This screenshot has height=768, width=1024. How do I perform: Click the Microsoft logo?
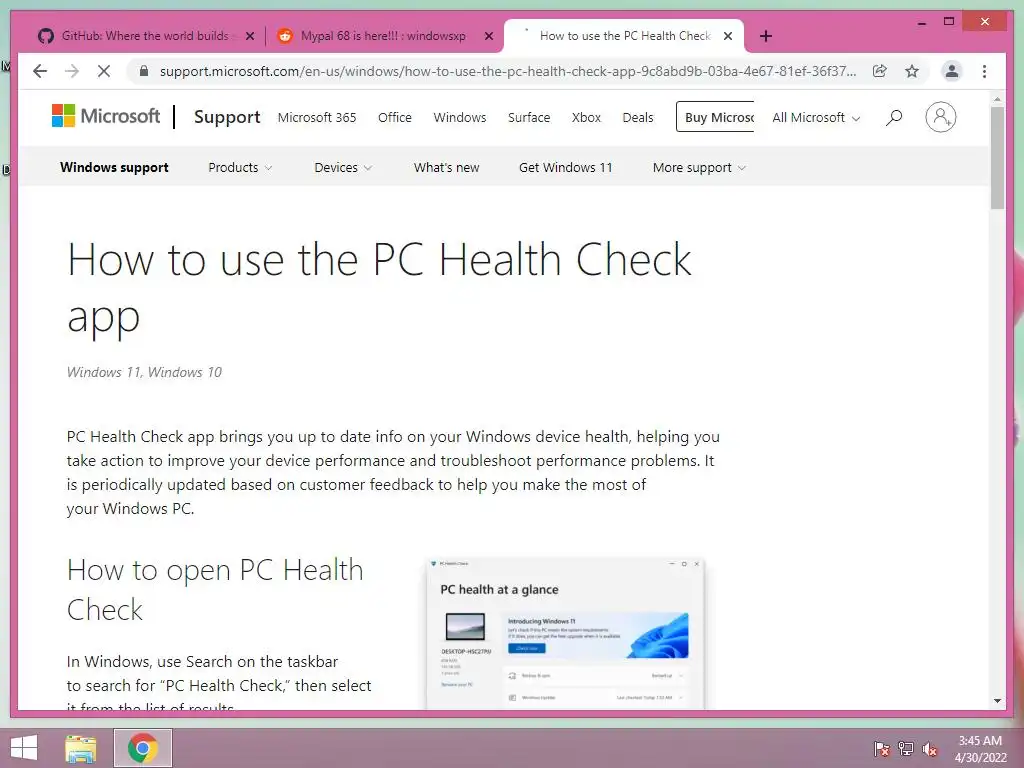coord(106,116)
